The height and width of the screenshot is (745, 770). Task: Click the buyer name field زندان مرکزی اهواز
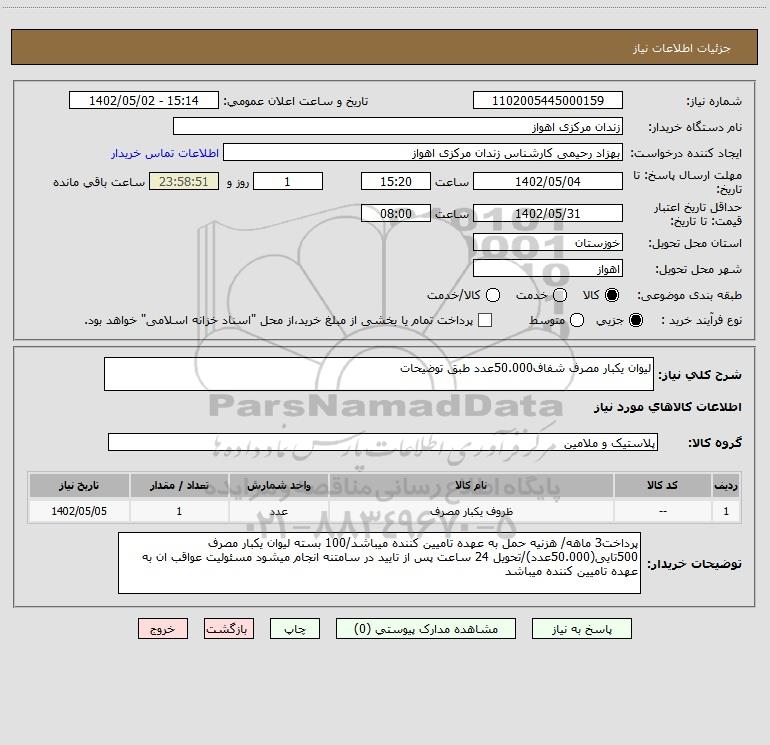398,126
